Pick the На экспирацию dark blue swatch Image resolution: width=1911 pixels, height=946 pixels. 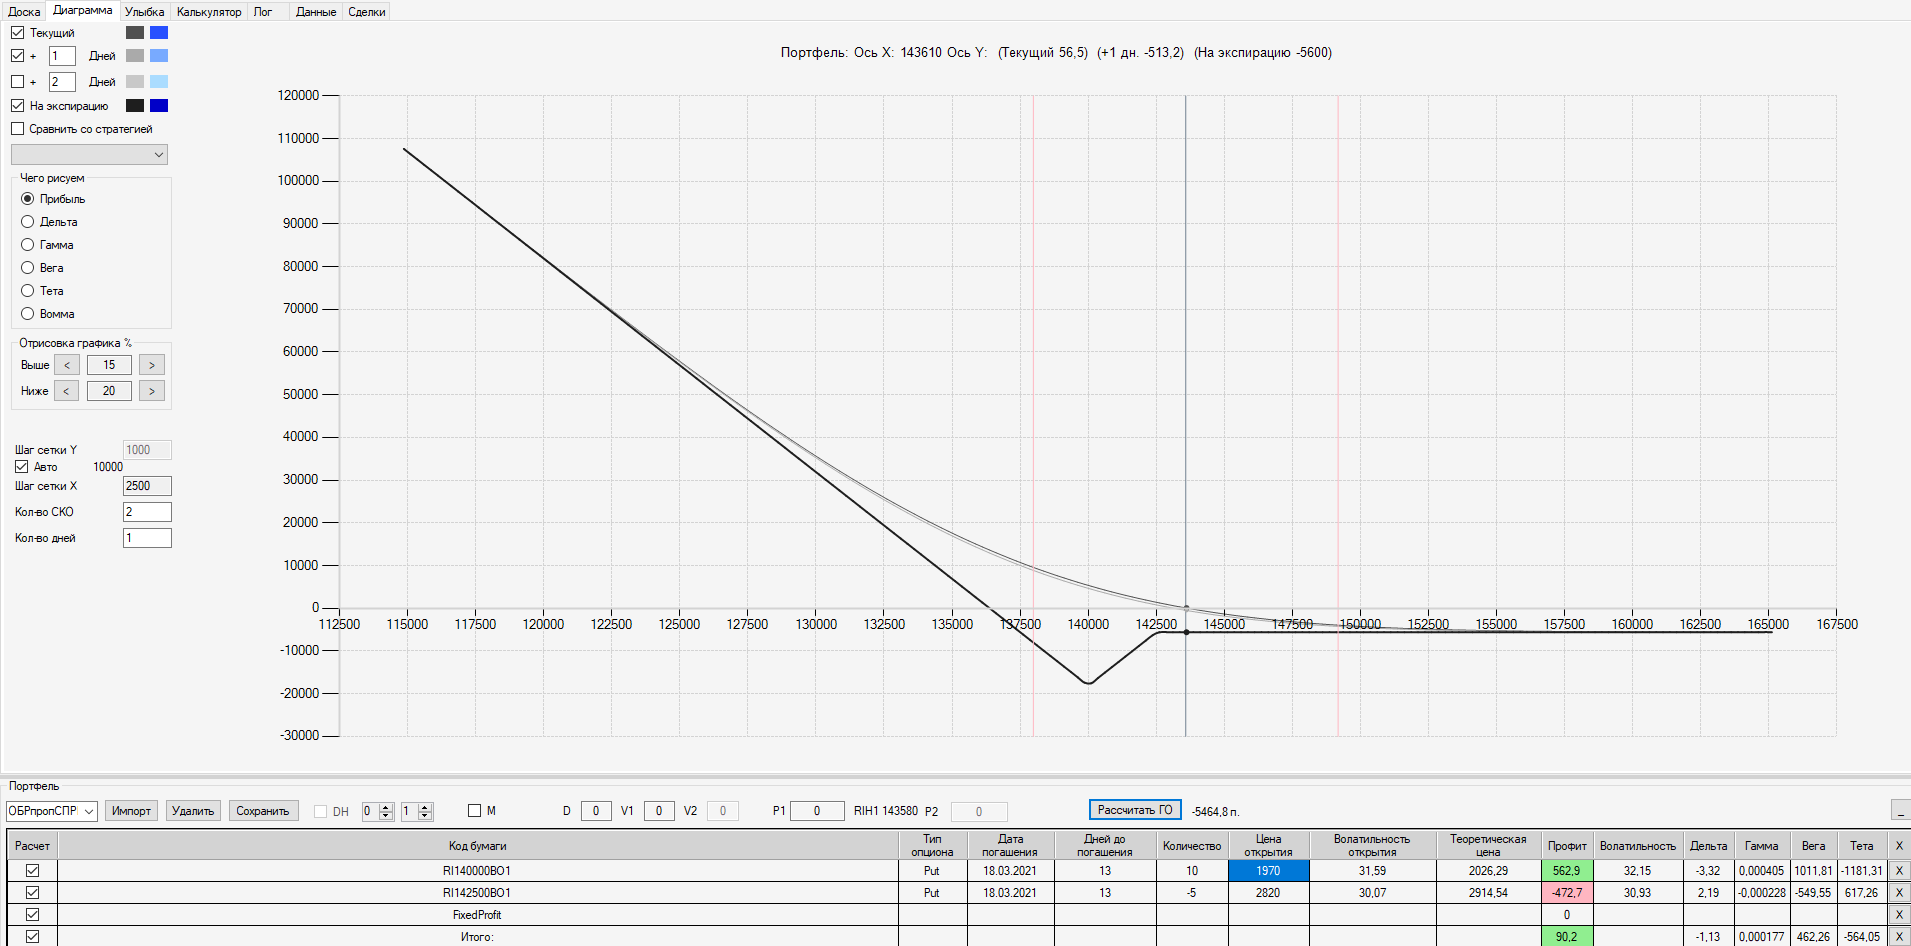click(159, 106)
